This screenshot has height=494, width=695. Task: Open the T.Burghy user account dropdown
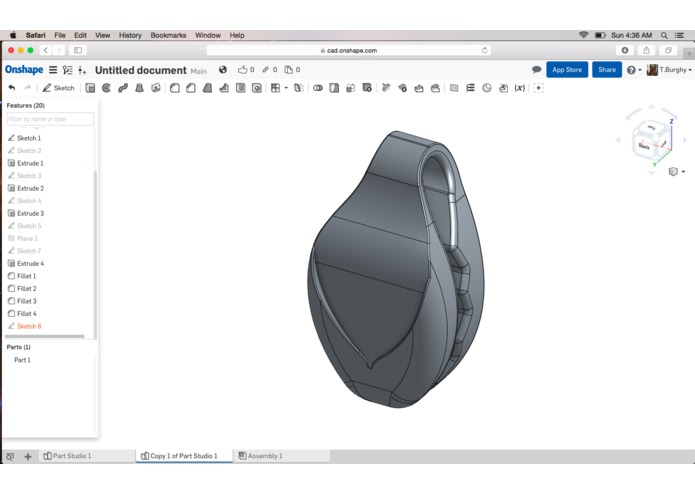(669, 70)
